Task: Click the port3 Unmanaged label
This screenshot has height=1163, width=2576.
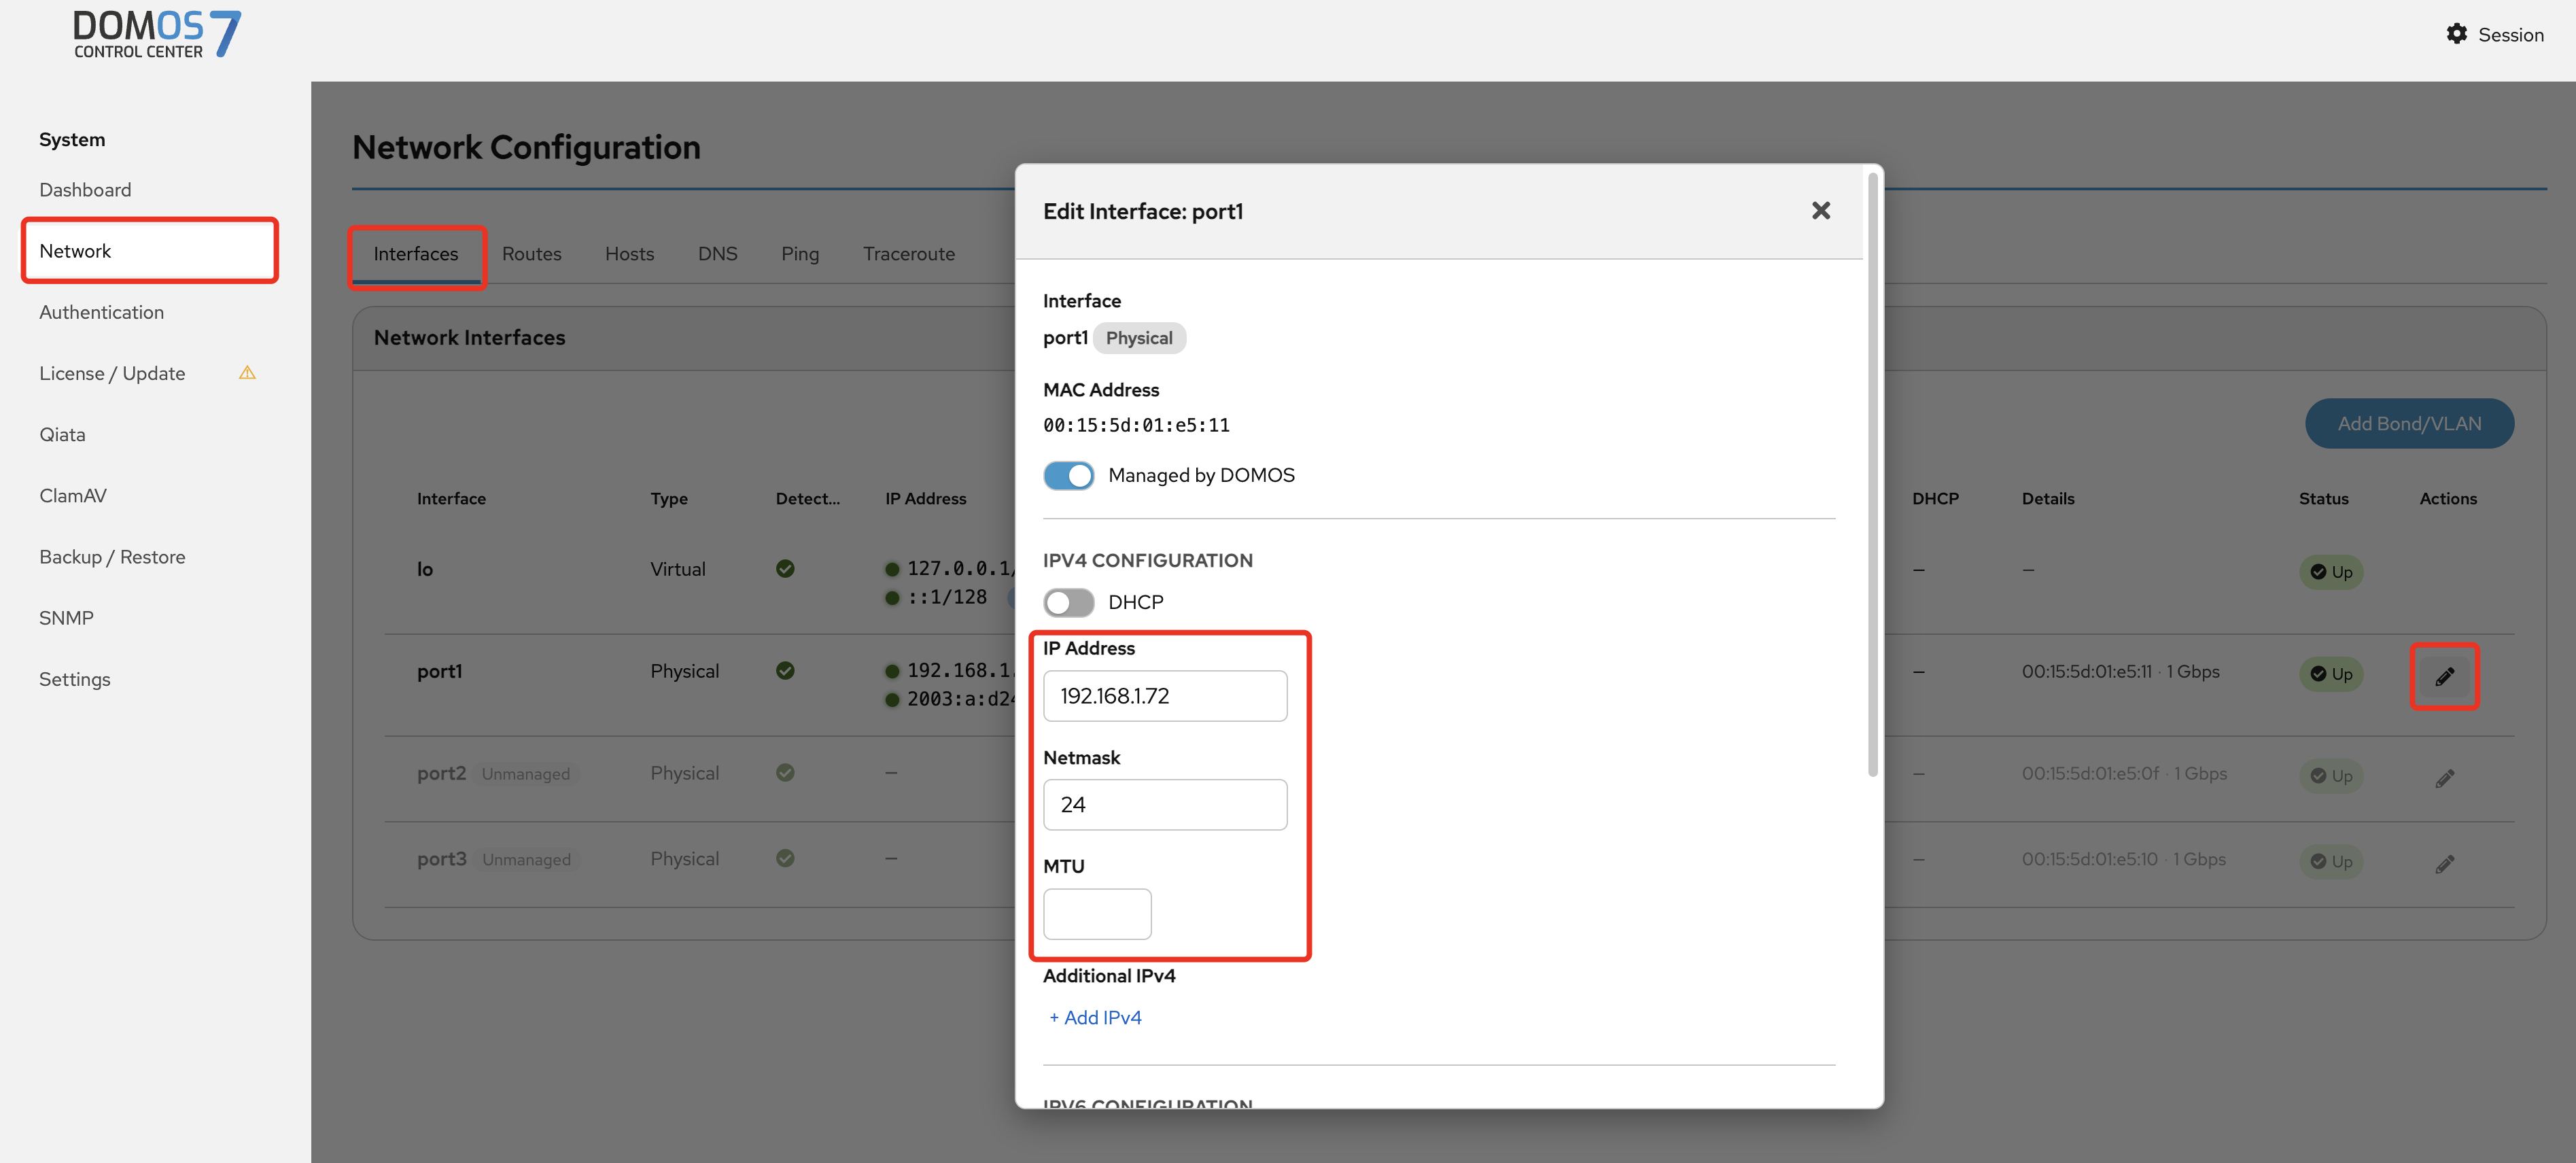Action: click(x=526, y=860)
